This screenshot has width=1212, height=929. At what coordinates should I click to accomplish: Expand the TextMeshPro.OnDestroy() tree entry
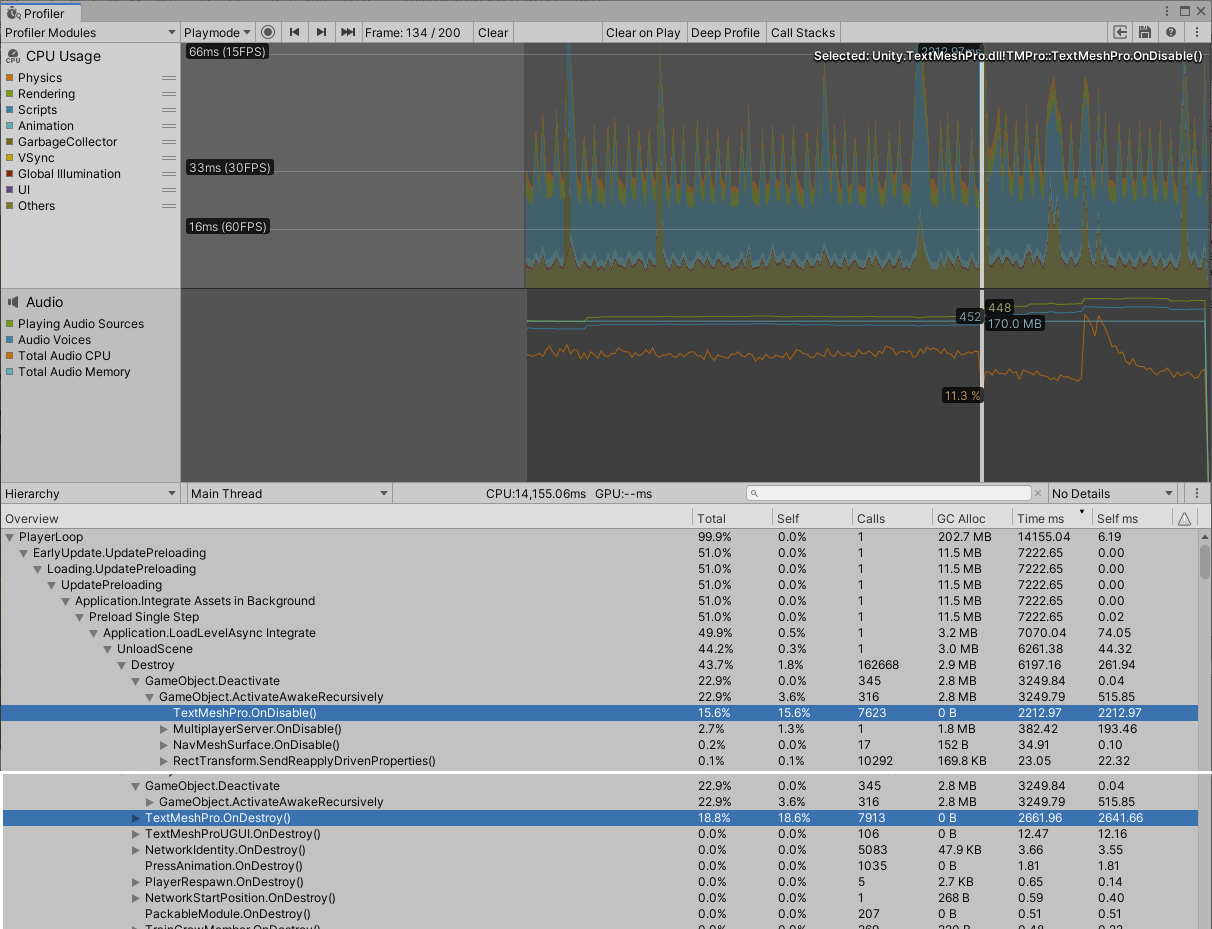[x=136, y=817]
